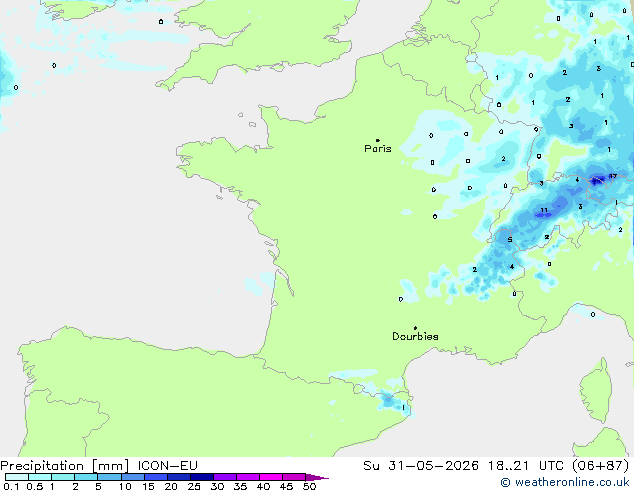Viewport: 634px width, 490px height.
Task: Pick the 25 mm navy legend swatch
Action: pyautogui.click(x=202, y=477)
